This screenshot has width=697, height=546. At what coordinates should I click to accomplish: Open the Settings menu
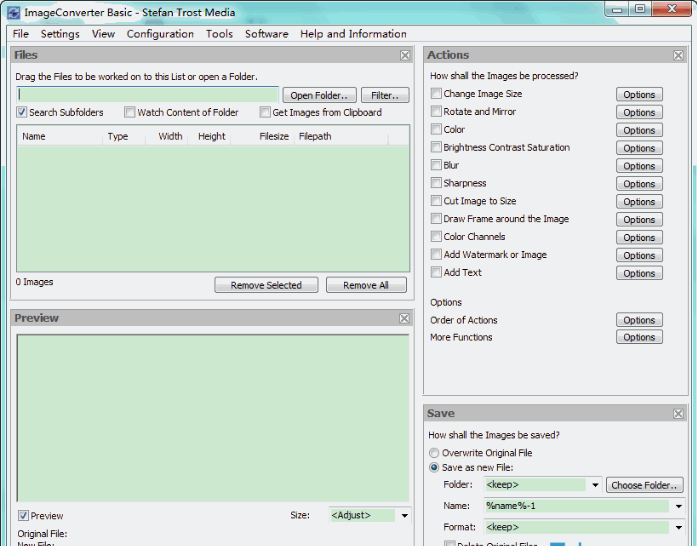[x=60, y=34]
